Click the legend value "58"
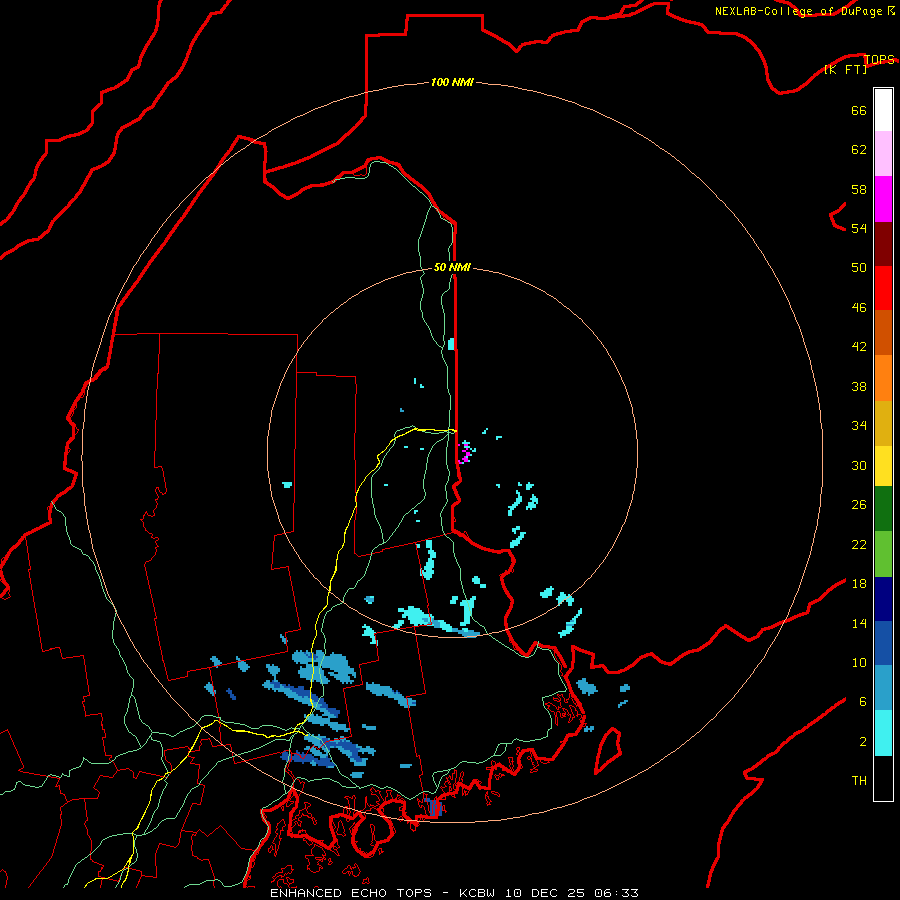Viewport: 900px width, 900px height. (859, 189)
